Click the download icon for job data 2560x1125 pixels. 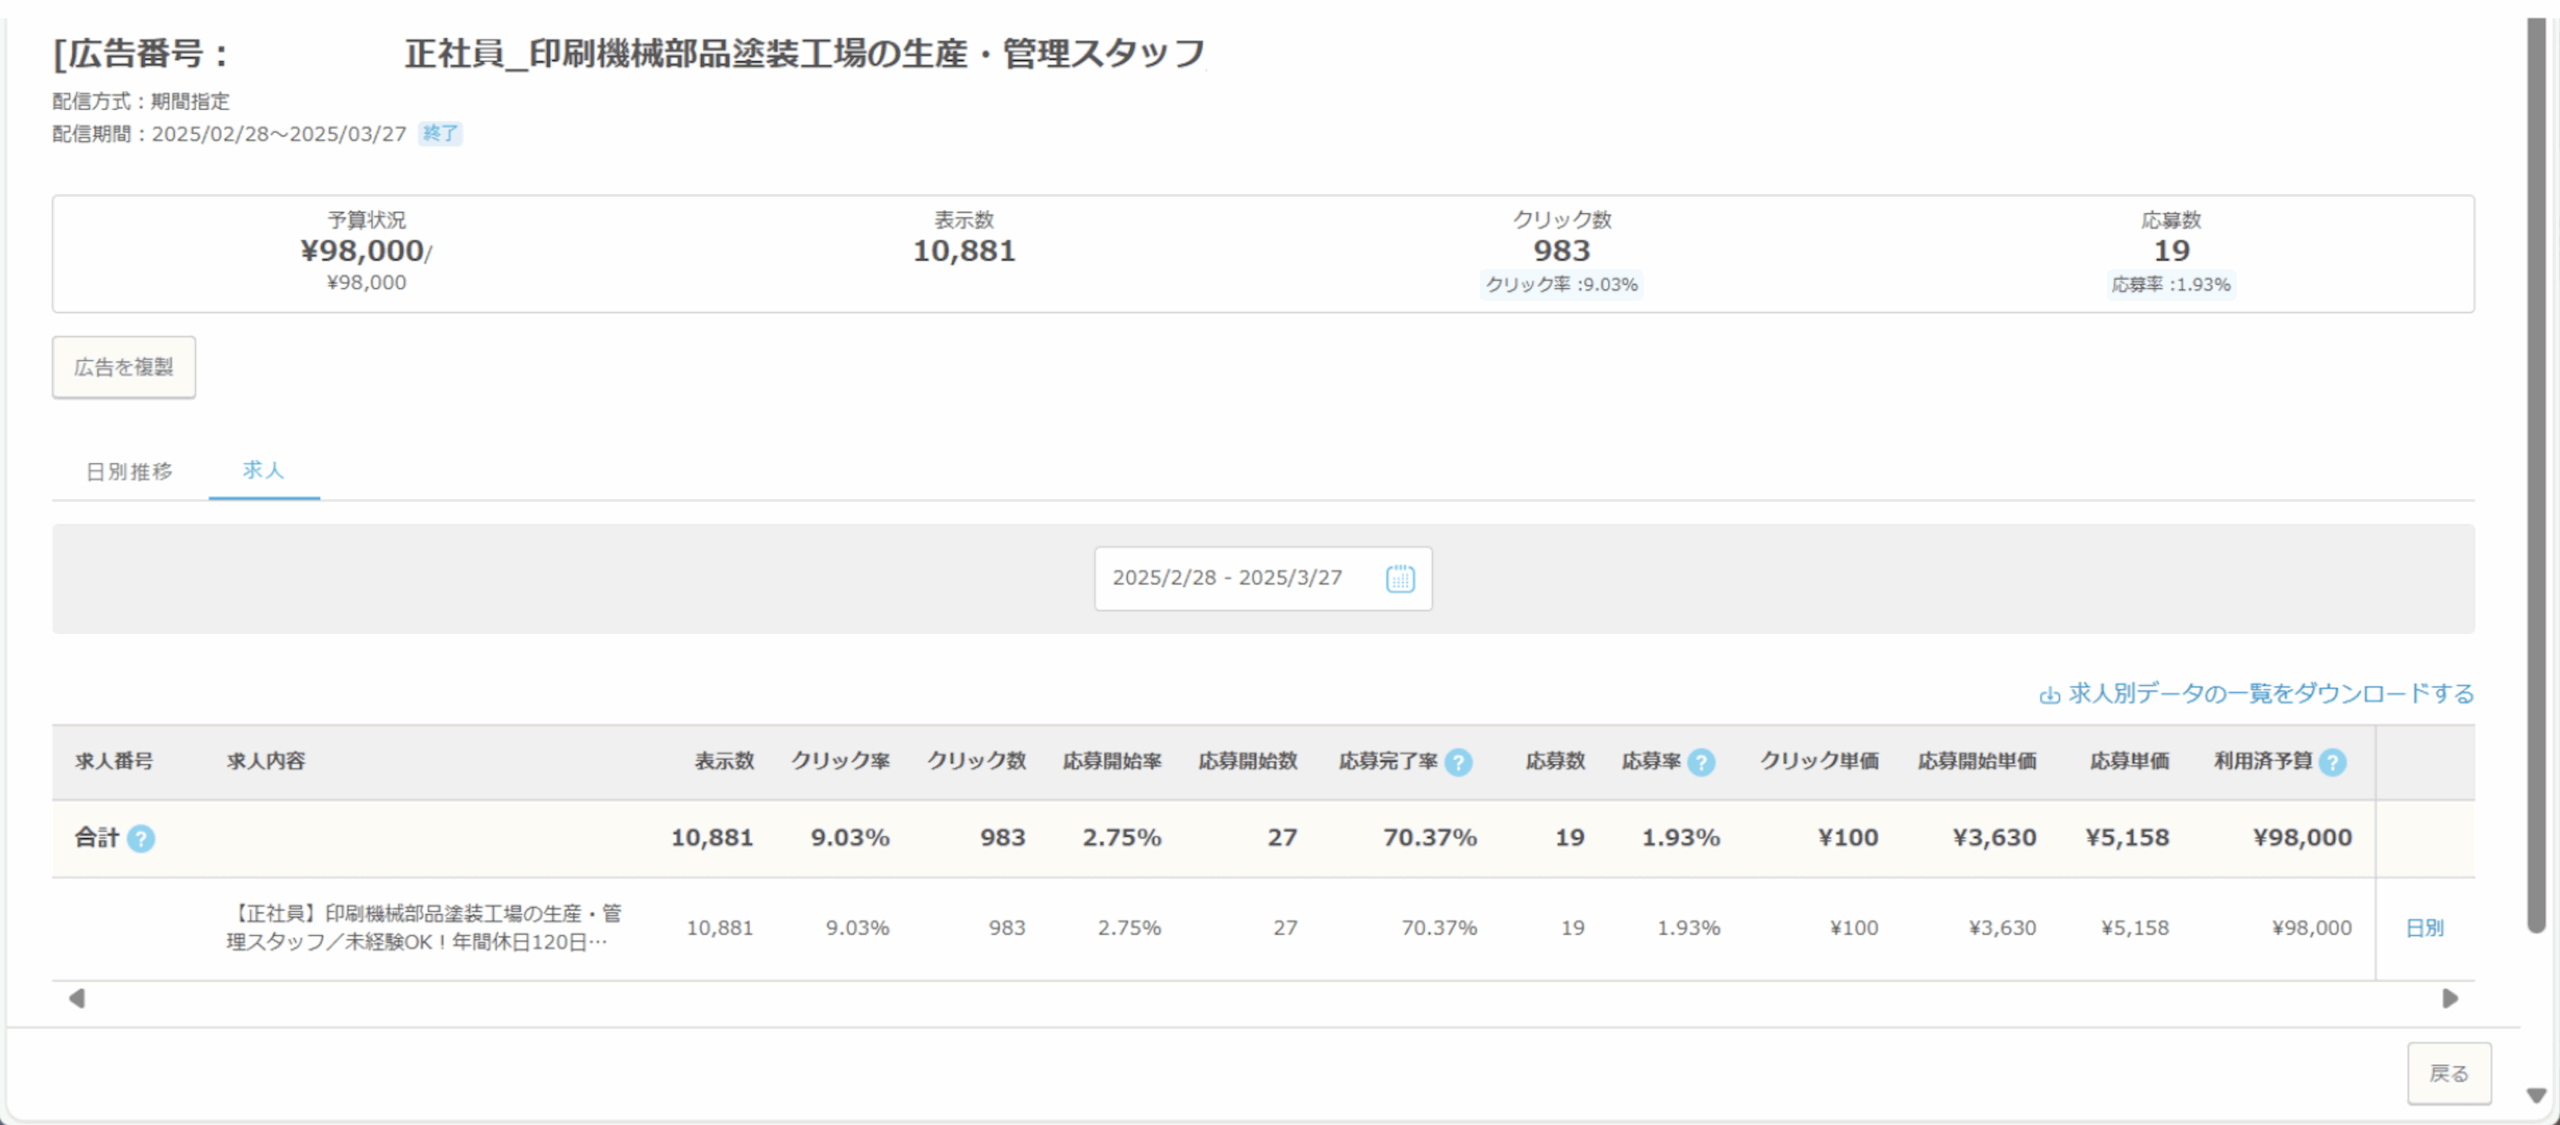(x=2049, y=694)
